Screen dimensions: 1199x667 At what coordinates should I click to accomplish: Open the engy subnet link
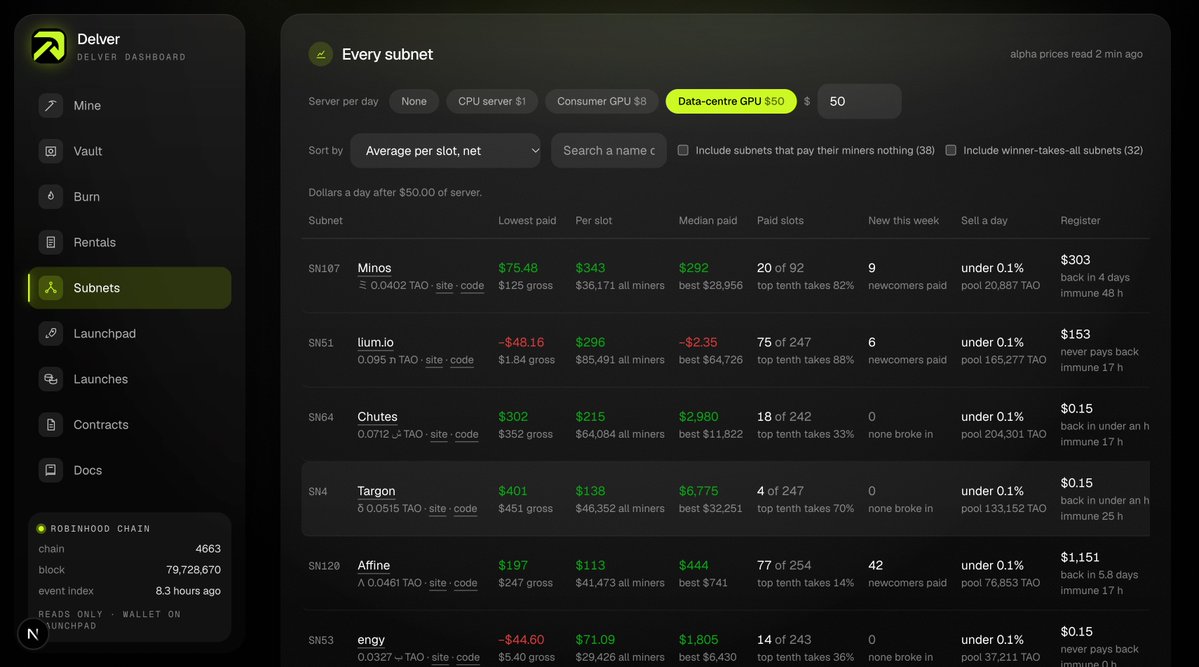point(371,639)
